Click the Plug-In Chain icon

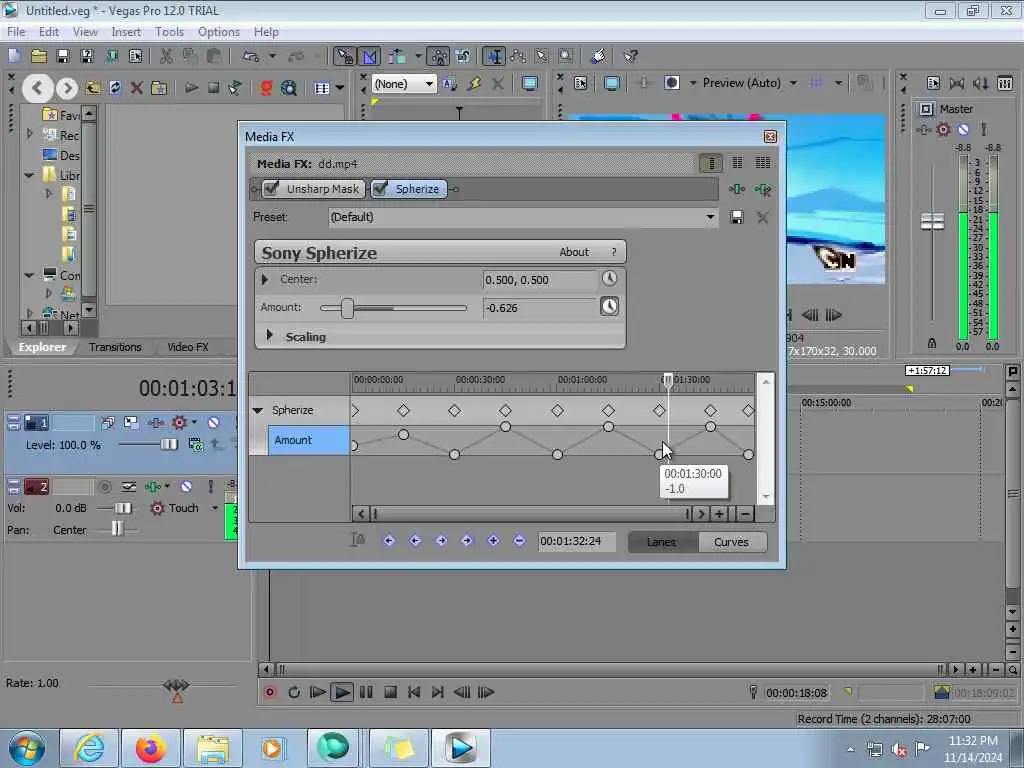tap(737, 189)
